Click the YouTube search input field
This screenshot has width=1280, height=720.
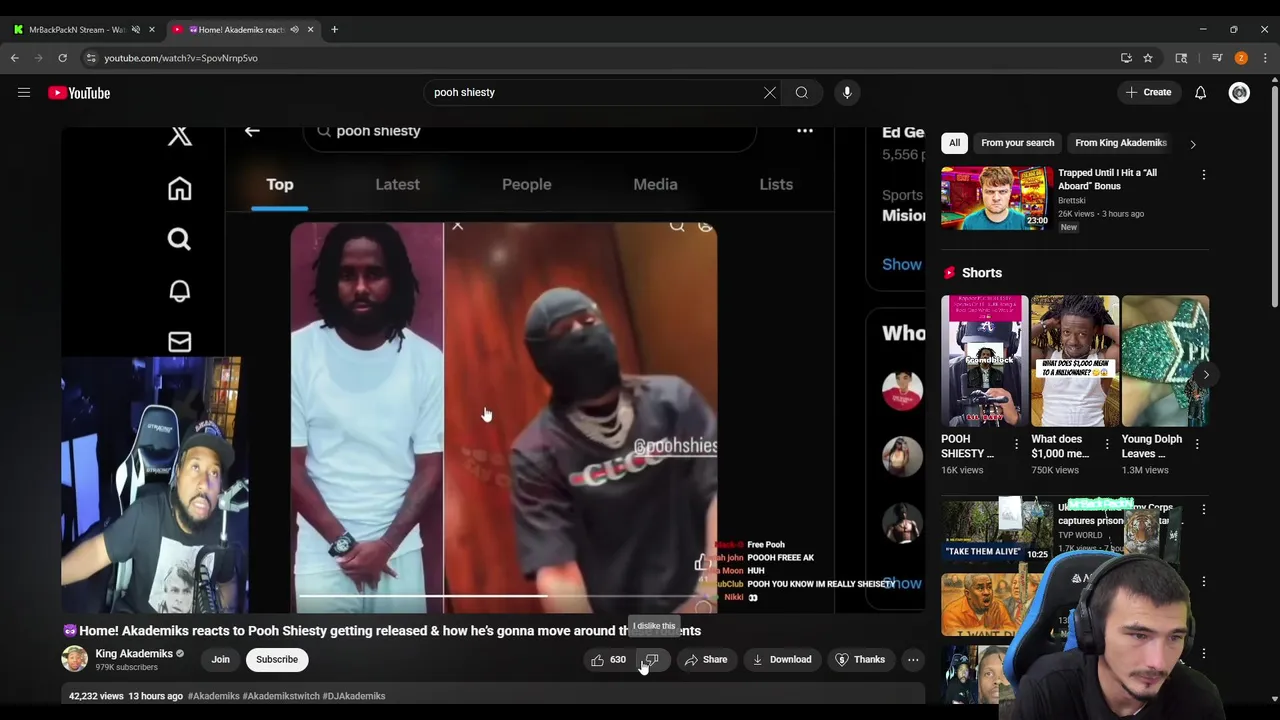(x=595, y=93)
